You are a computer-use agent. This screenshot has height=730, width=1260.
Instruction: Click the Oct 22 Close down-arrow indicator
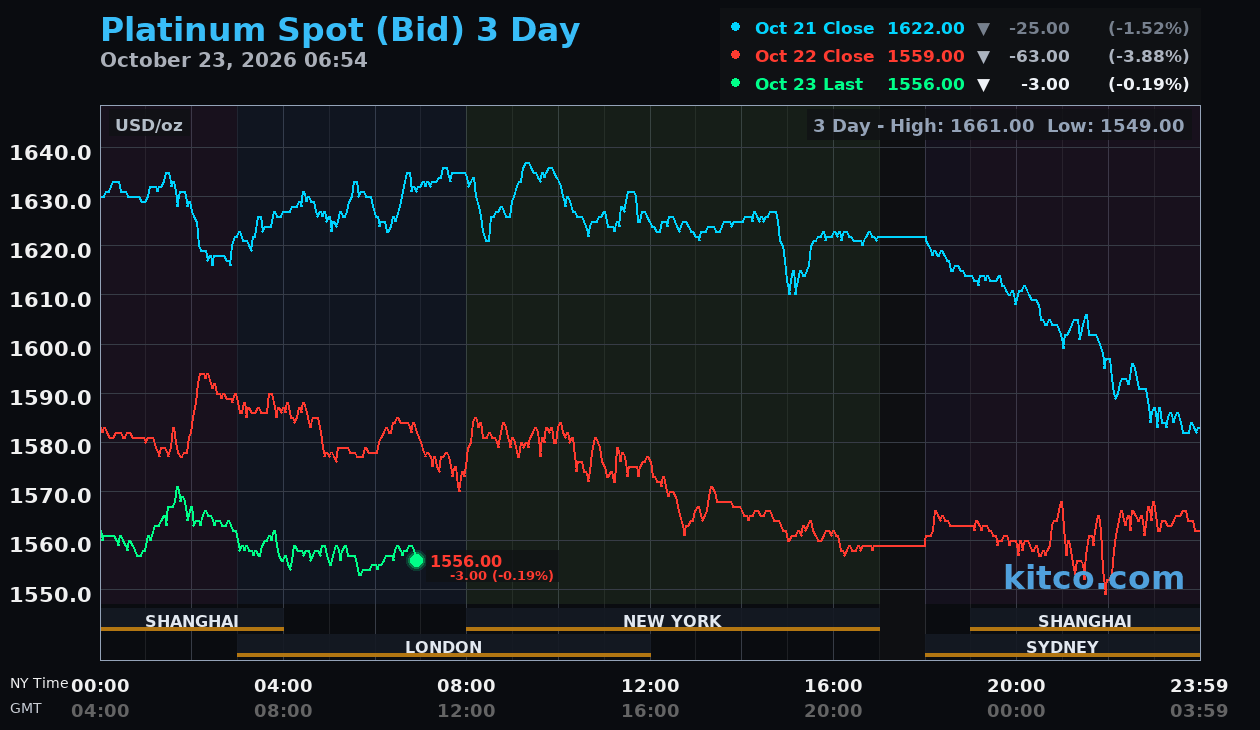tap(983, 56)
